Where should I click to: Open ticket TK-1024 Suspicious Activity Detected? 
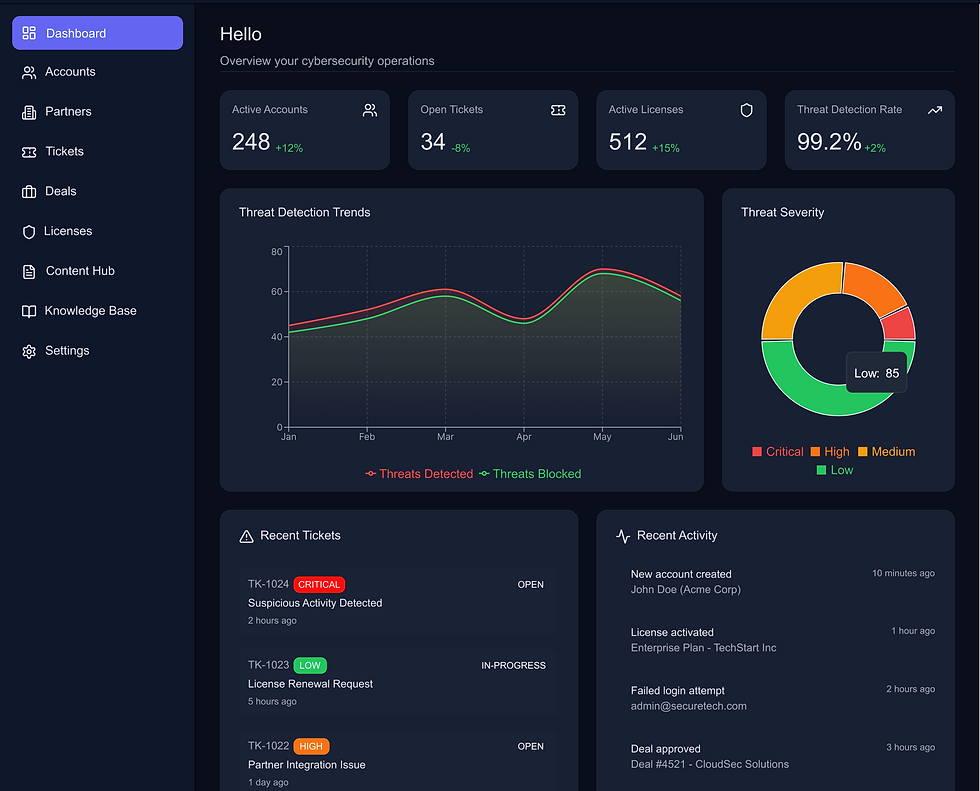click(x=399, y=602)
